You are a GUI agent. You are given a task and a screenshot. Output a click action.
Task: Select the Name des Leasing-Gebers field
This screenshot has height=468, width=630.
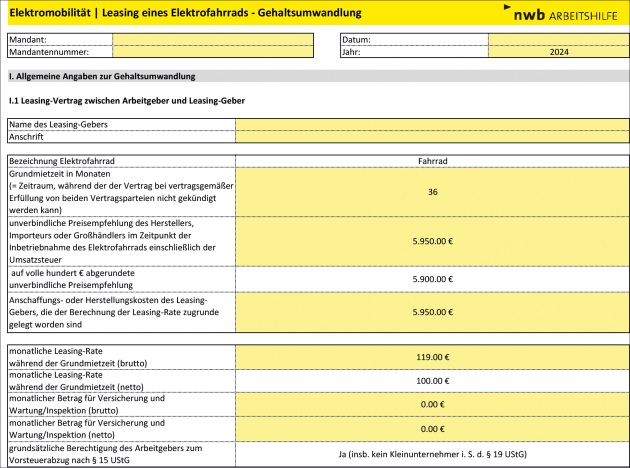pyautogui.click(x=432, y=124)
